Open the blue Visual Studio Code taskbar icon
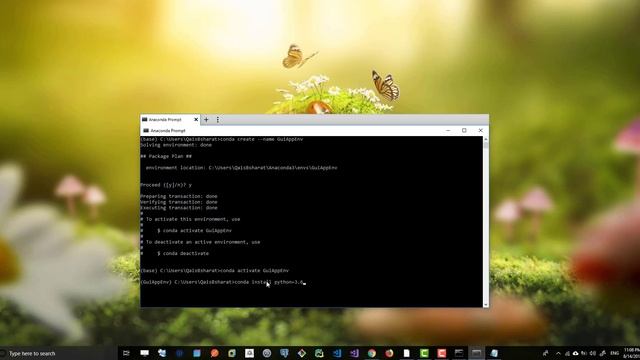The width and height of the screenshot is (640, 360). [x=336, y=353]
